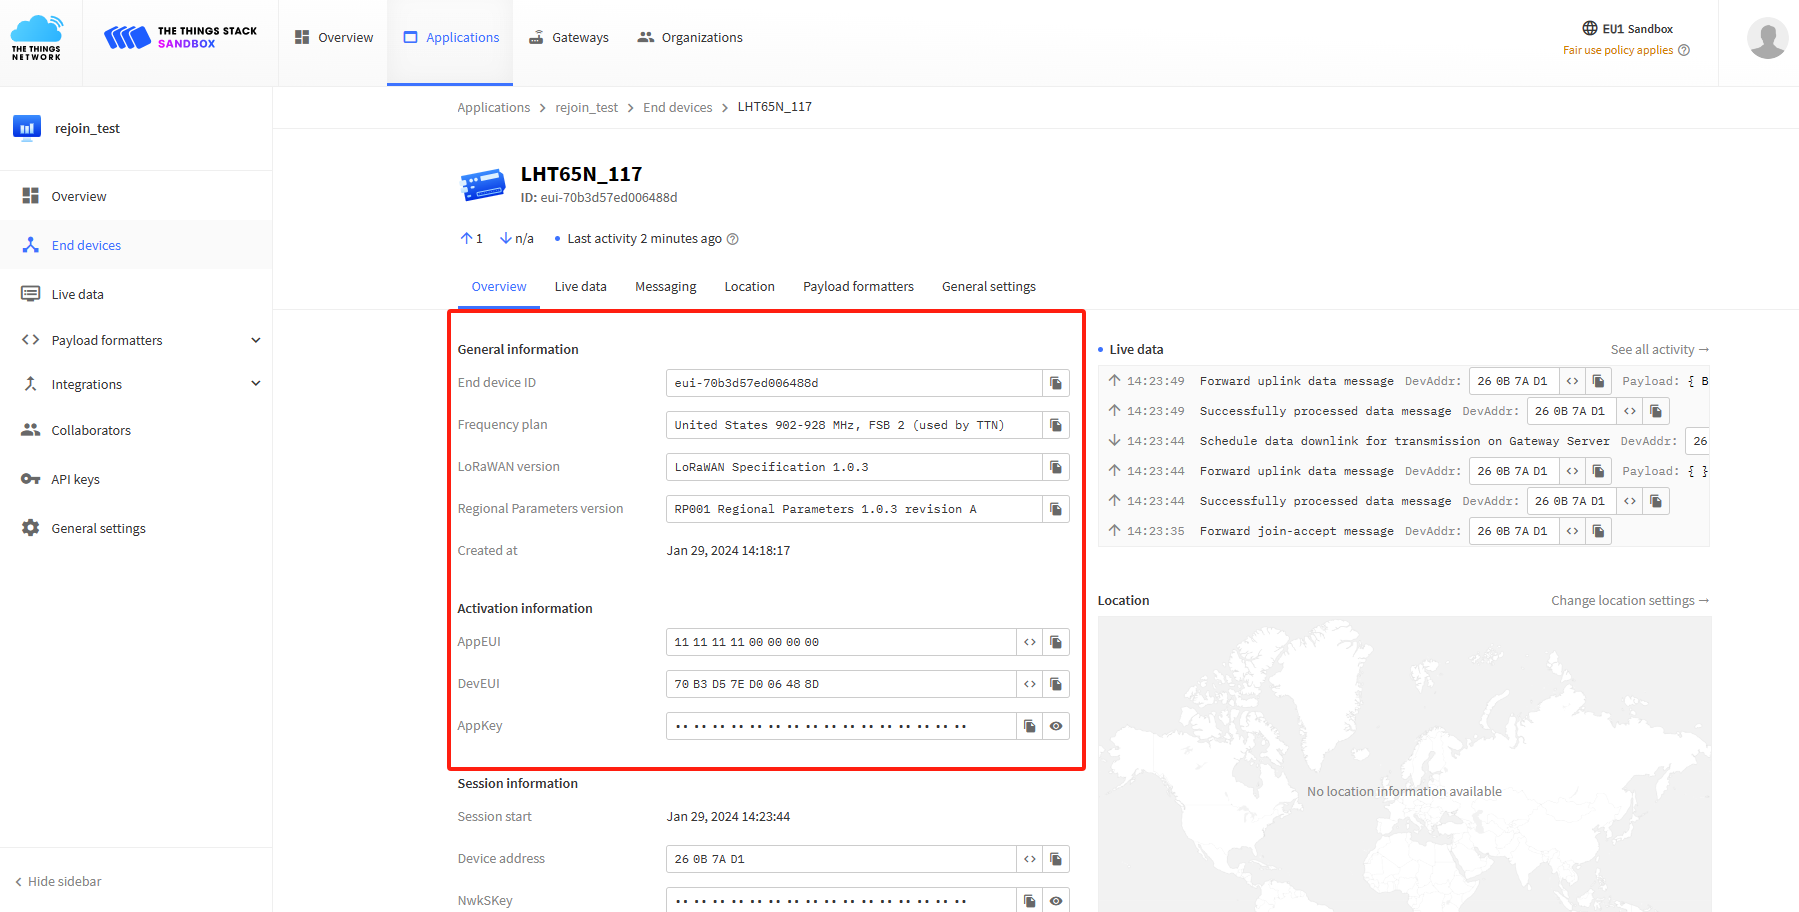This screenshot has width=1799, height=912.
Task: Copy the Regional Parameters version value
Action: tap(1056, 509)
